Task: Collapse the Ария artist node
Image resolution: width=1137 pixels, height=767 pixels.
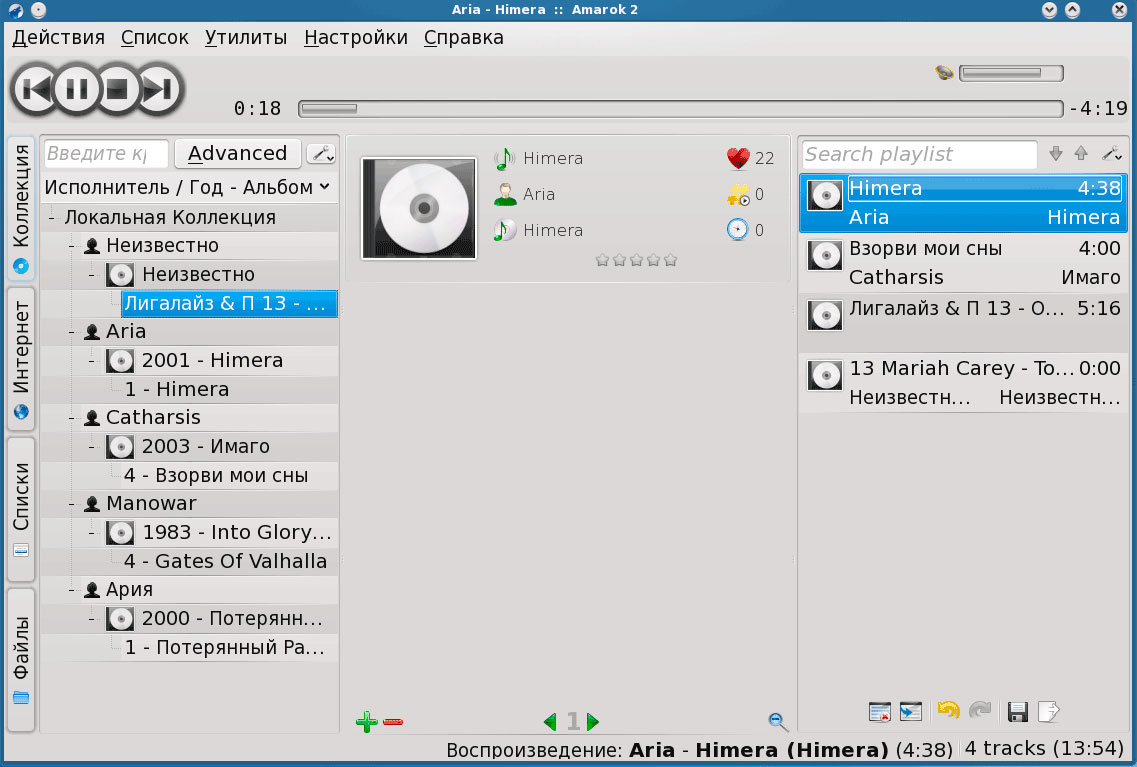Action: tap(72, 590)
